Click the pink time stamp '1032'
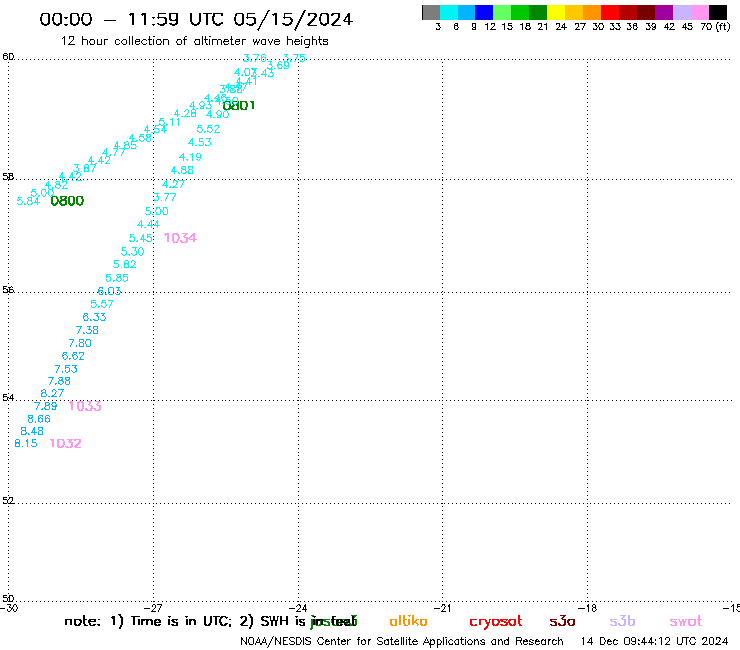 [66, 444]
